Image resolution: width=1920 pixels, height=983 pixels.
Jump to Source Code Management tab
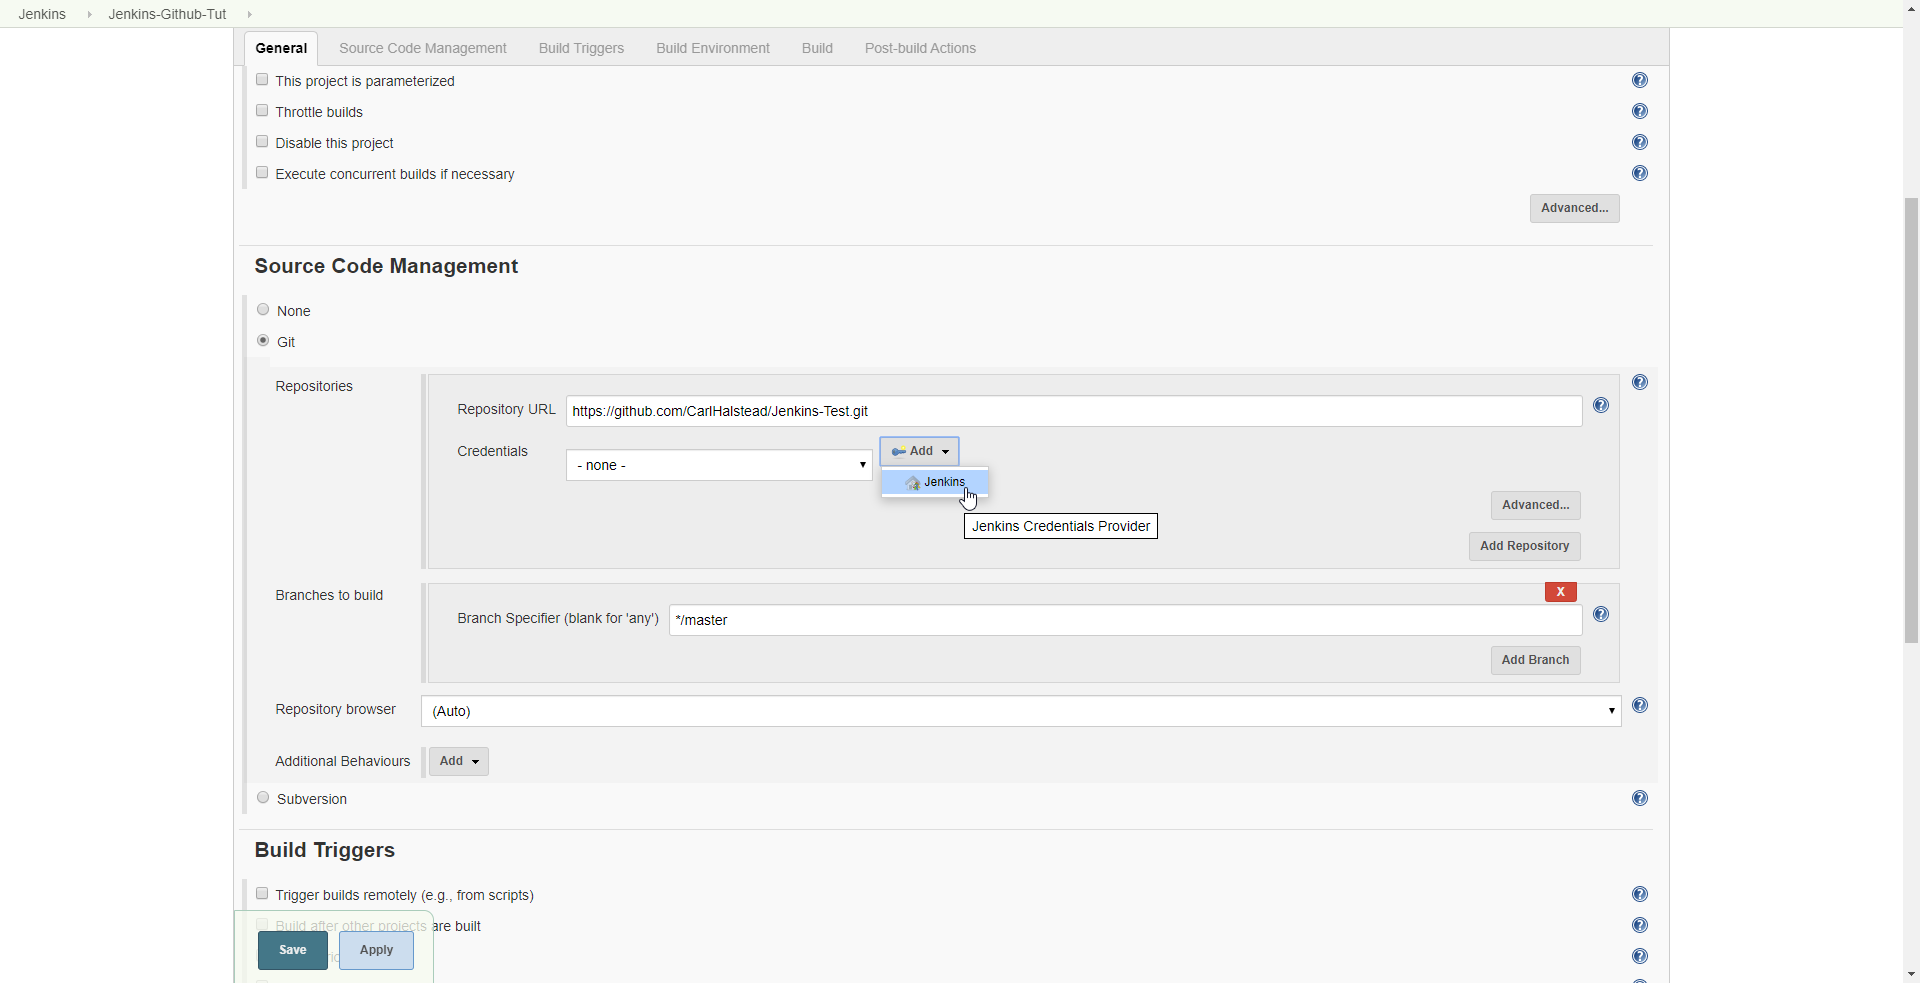click(x=423, y=48)
